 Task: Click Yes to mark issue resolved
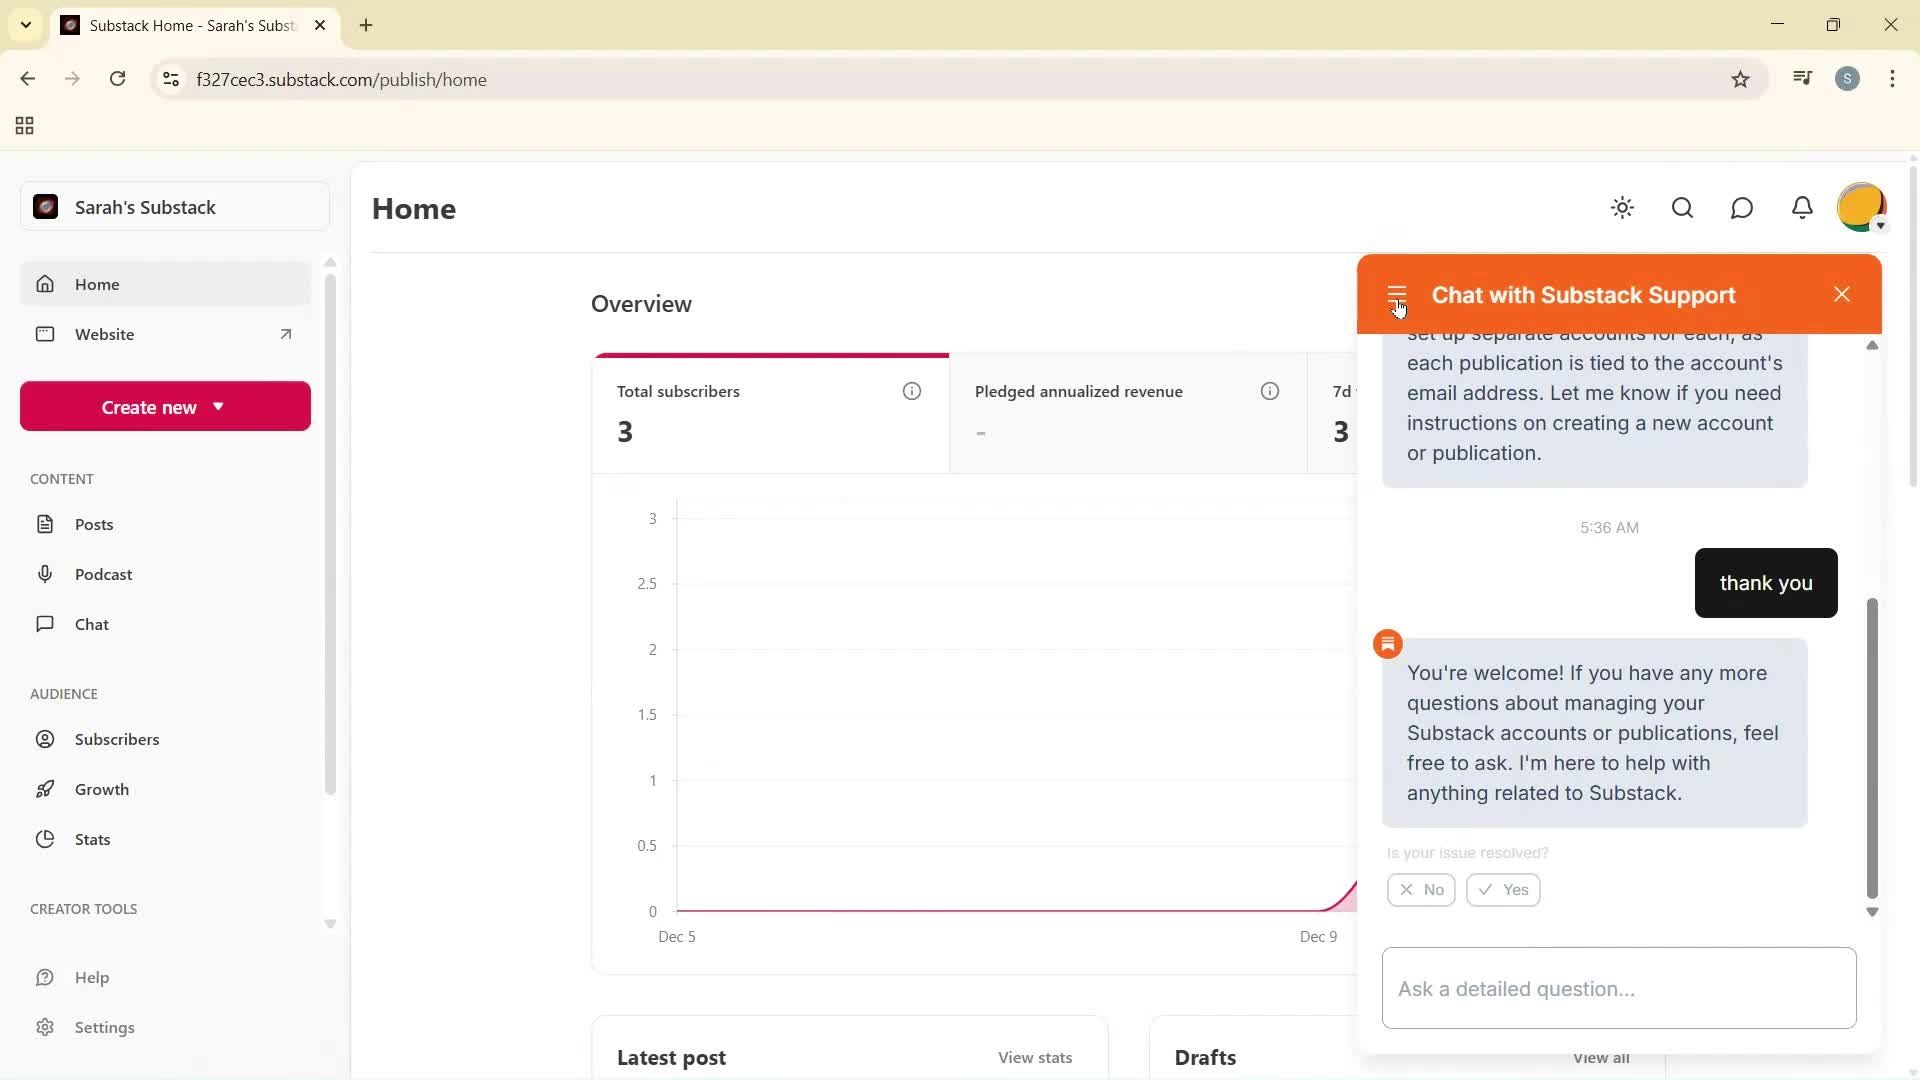(x=1502, y=889)
